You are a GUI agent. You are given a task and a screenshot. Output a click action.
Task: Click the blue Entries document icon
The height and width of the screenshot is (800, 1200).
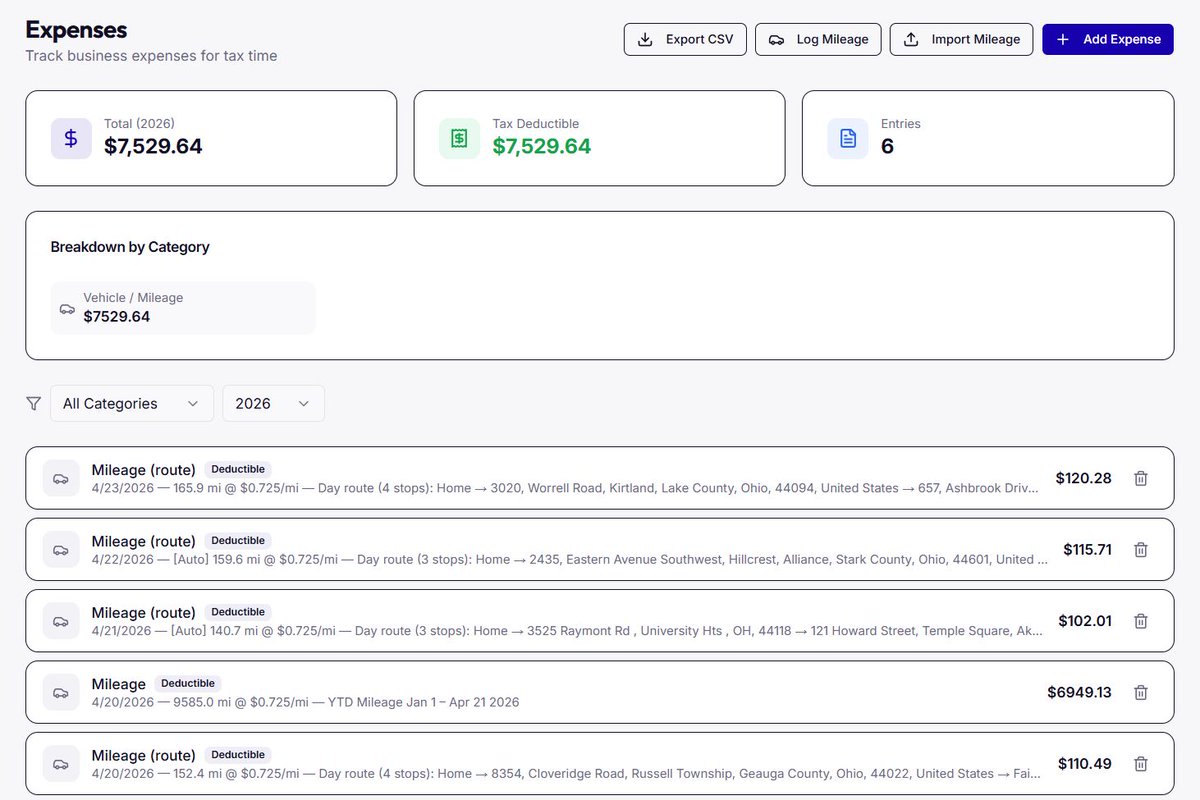[x=848, y=139]
